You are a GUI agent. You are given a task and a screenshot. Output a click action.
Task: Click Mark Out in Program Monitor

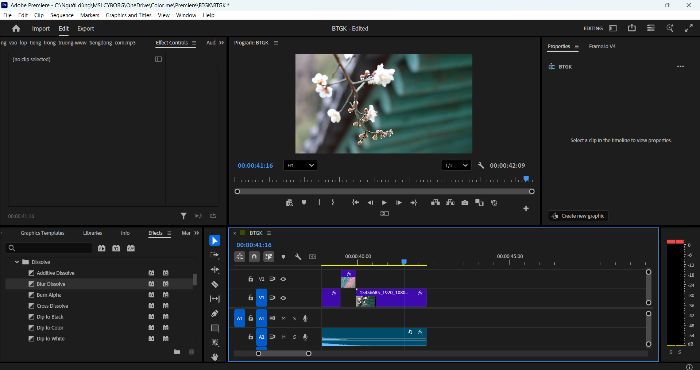[x=333, y=203]
